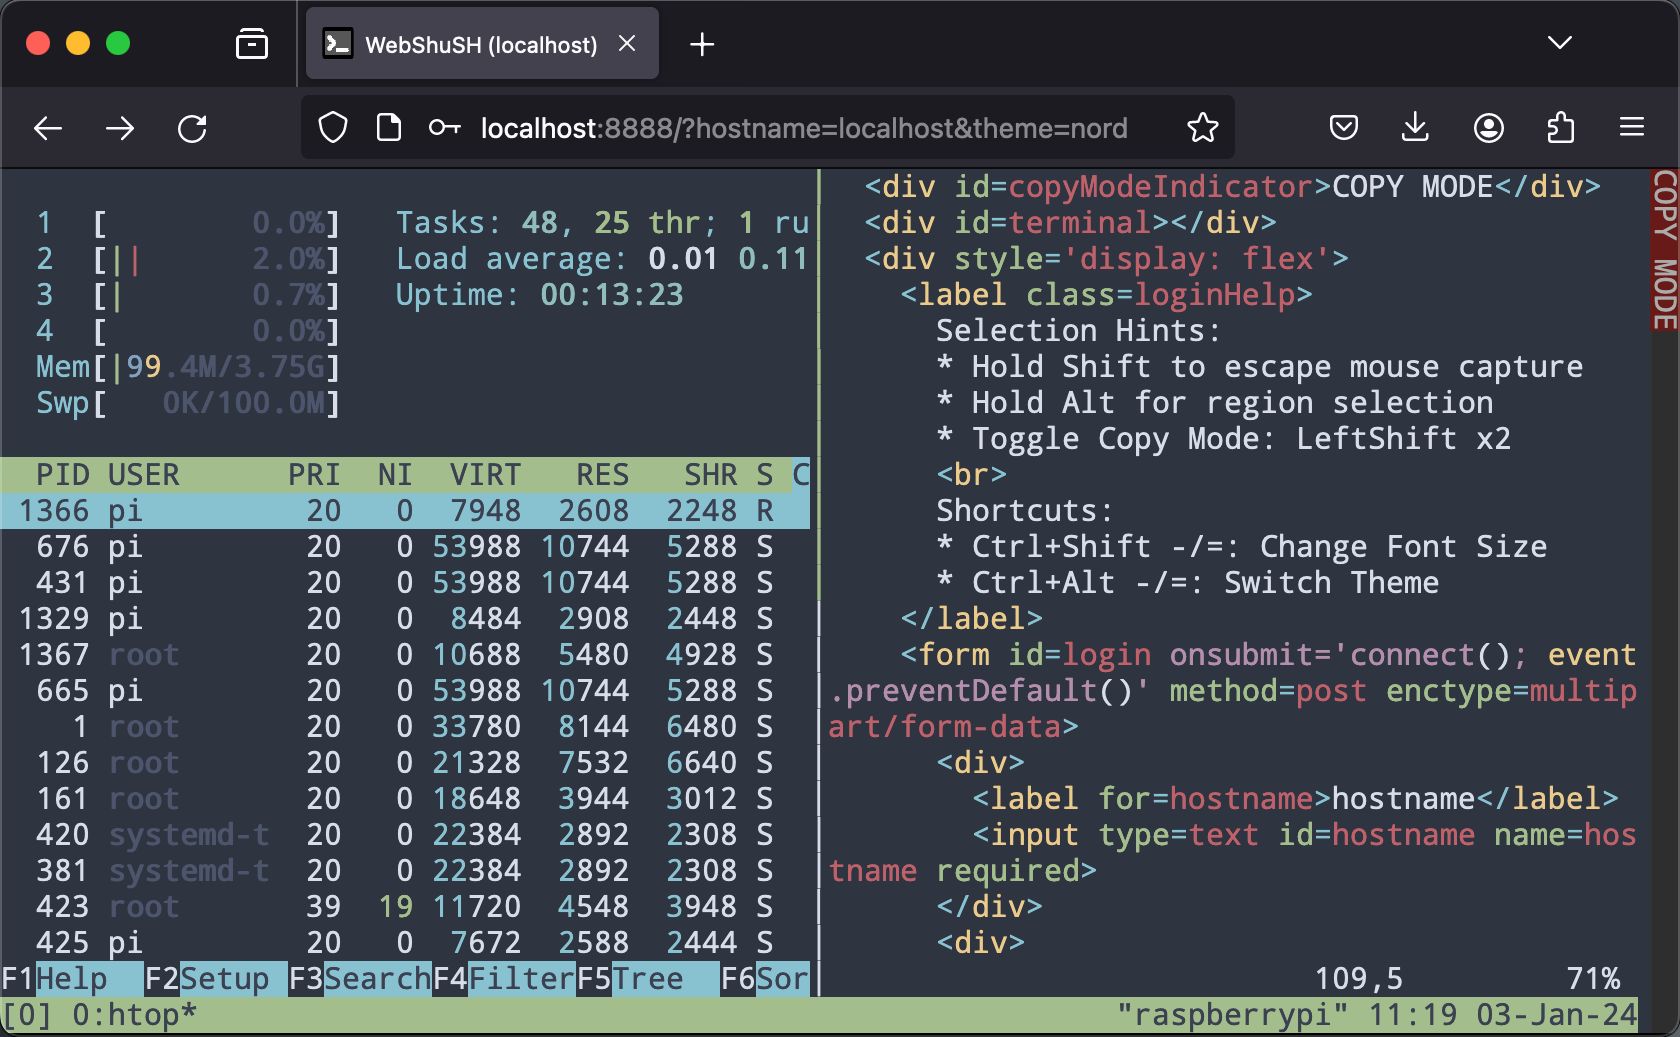Image resolution: width=1680 pixels, height=1037 pixels.
Task: Open saved password key icon
Action: (444, 128)
